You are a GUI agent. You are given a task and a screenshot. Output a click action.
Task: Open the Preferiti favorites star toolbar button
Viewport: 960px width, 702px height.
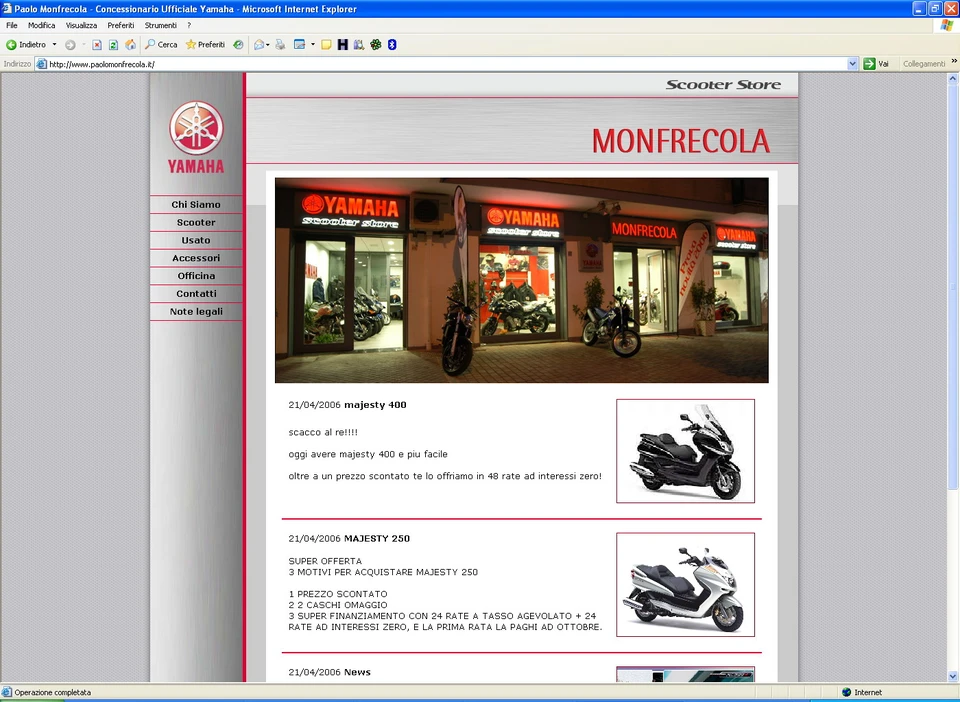pos(205,45)
